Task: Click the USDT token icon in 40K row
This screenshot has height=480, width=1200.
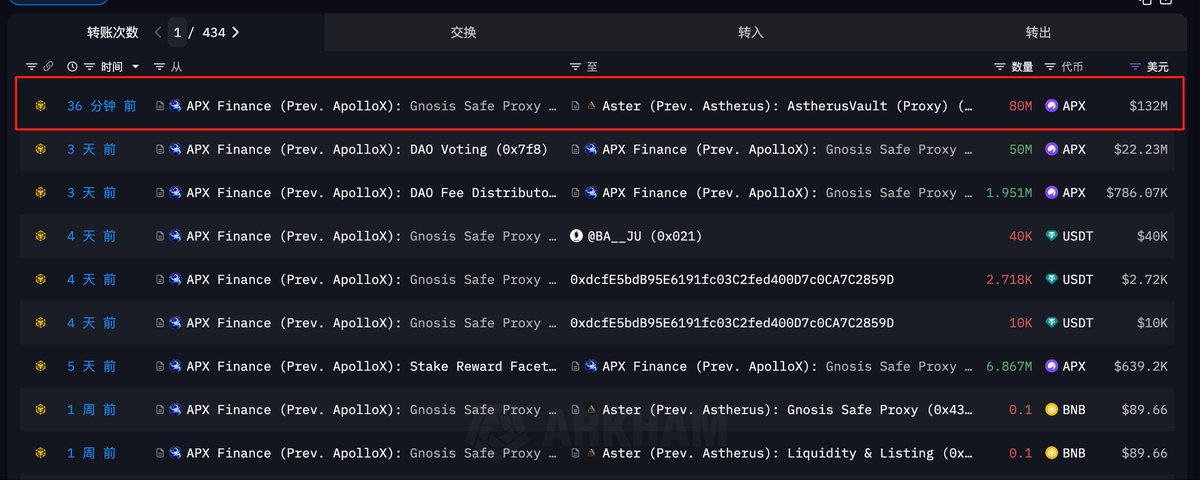Action: coord(1051,236)
